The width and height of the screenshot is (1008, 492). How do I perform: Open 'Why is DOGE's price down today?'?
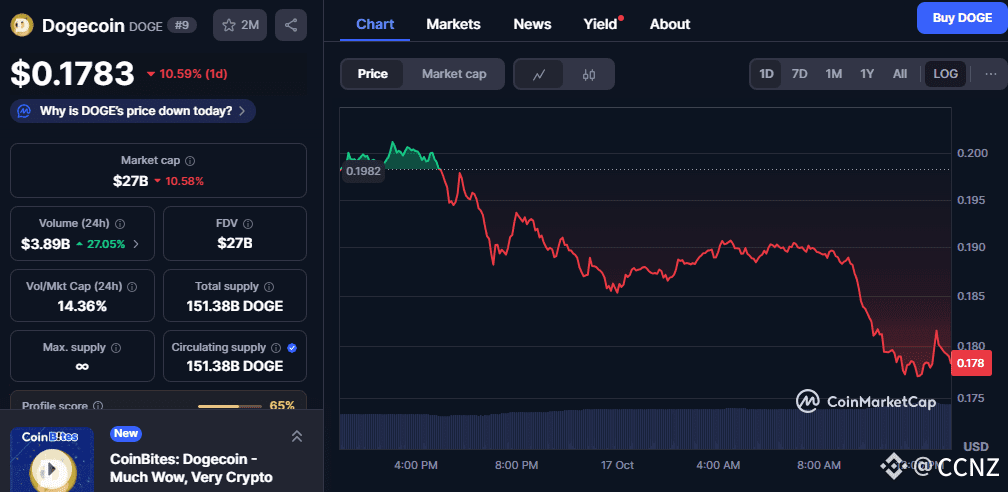[134, 111]
